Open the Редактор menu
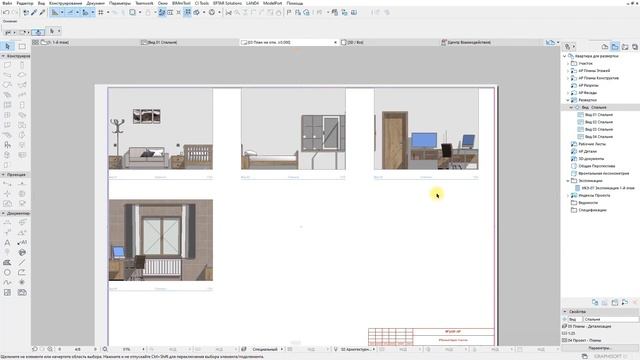 (x=25, y=3)
